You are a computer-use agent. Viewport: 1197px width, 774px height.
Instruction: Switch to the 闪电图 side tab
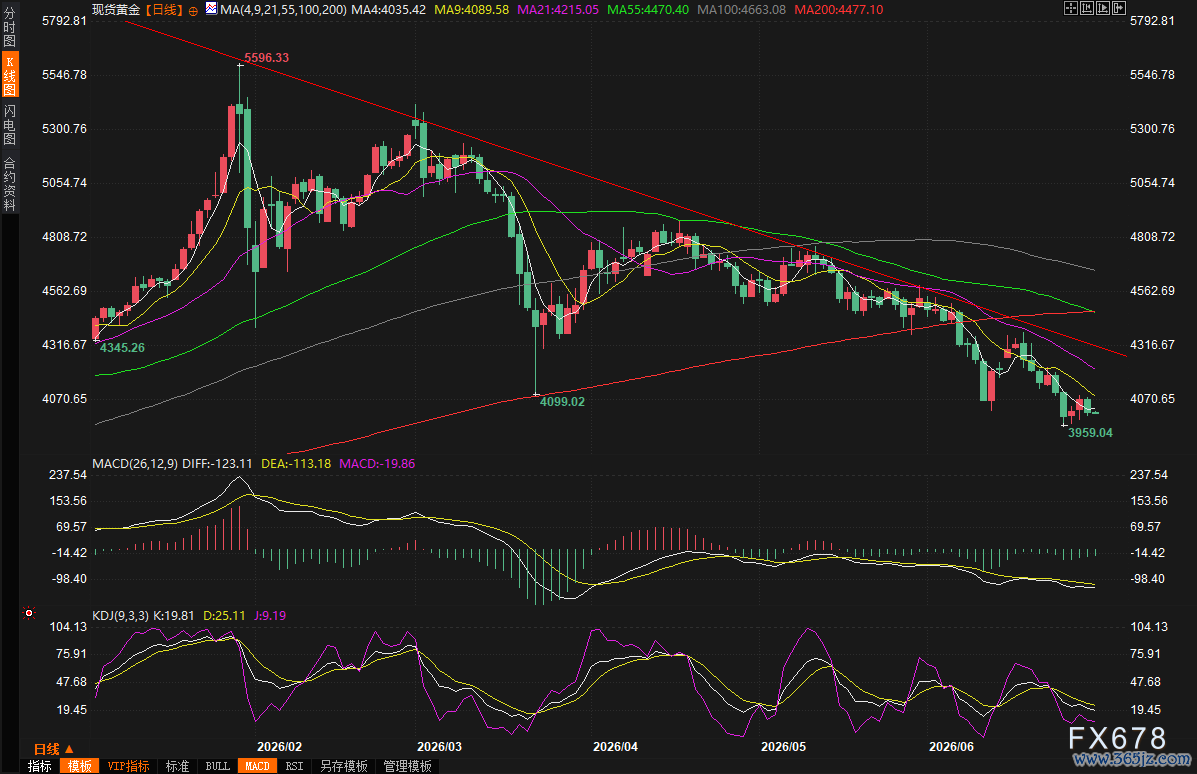click(x=9, y=124)
